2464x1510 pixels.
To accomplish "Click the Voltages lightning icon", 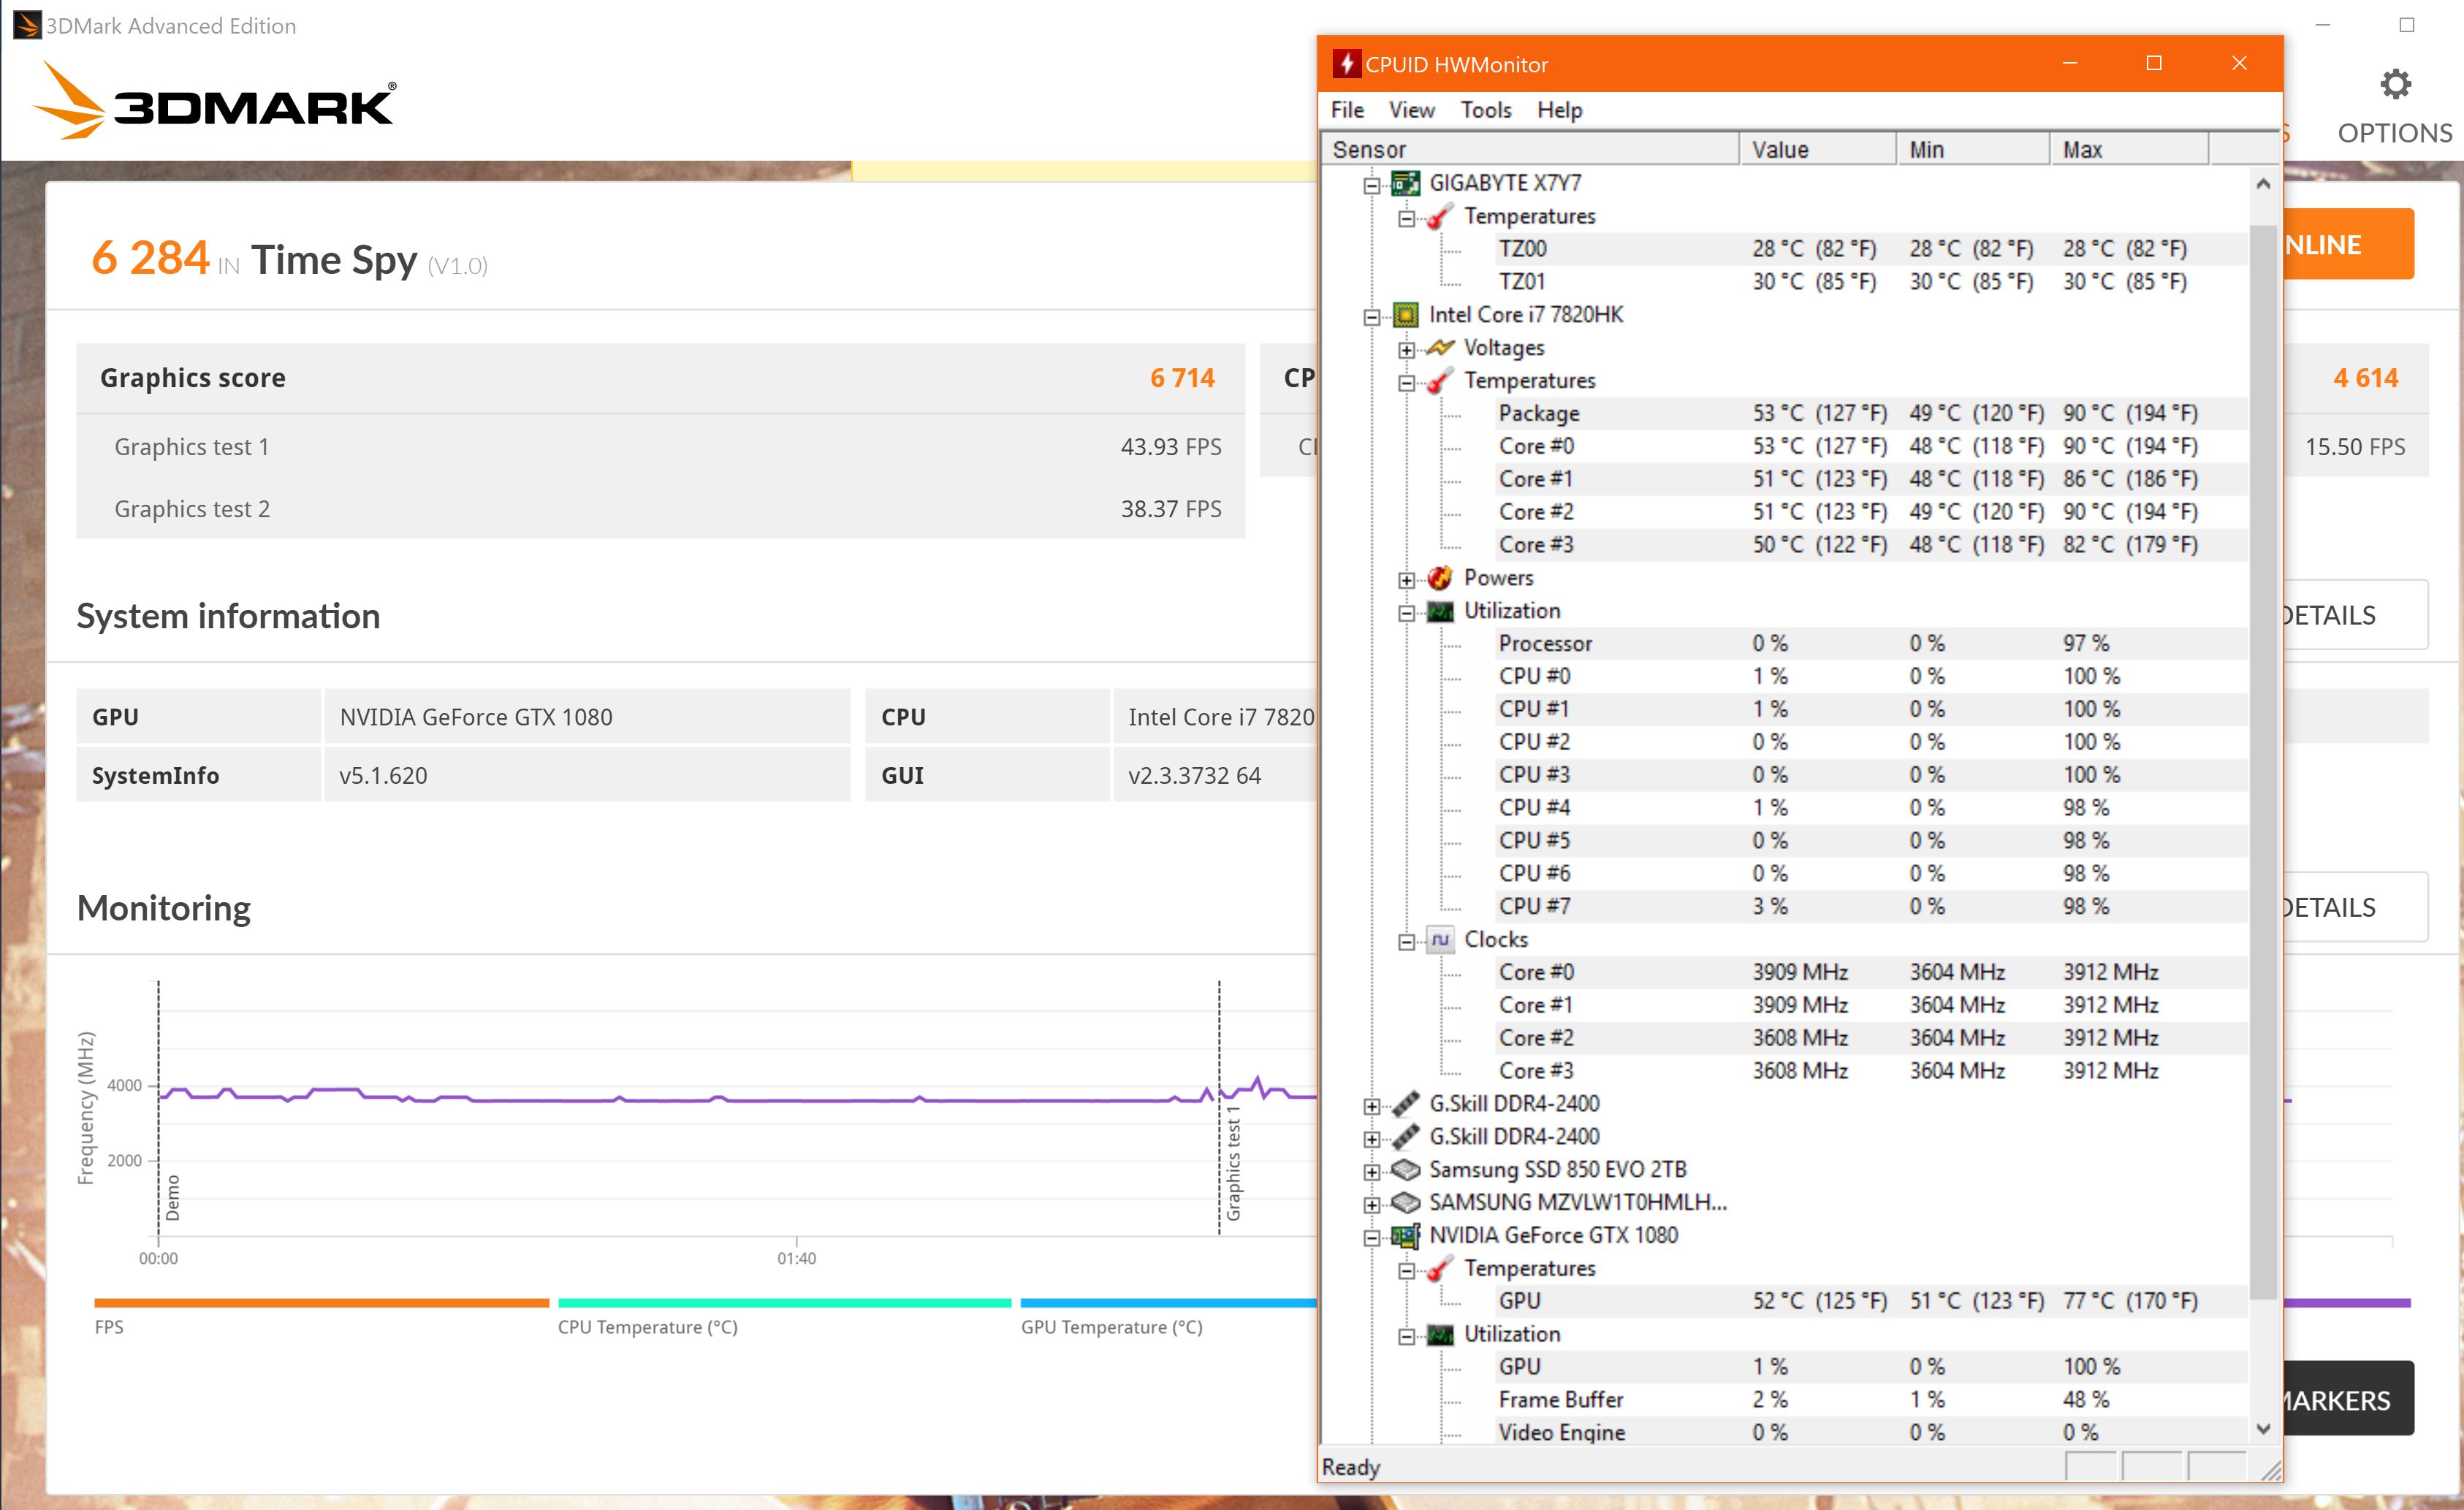I will (x=1440, y=348).
